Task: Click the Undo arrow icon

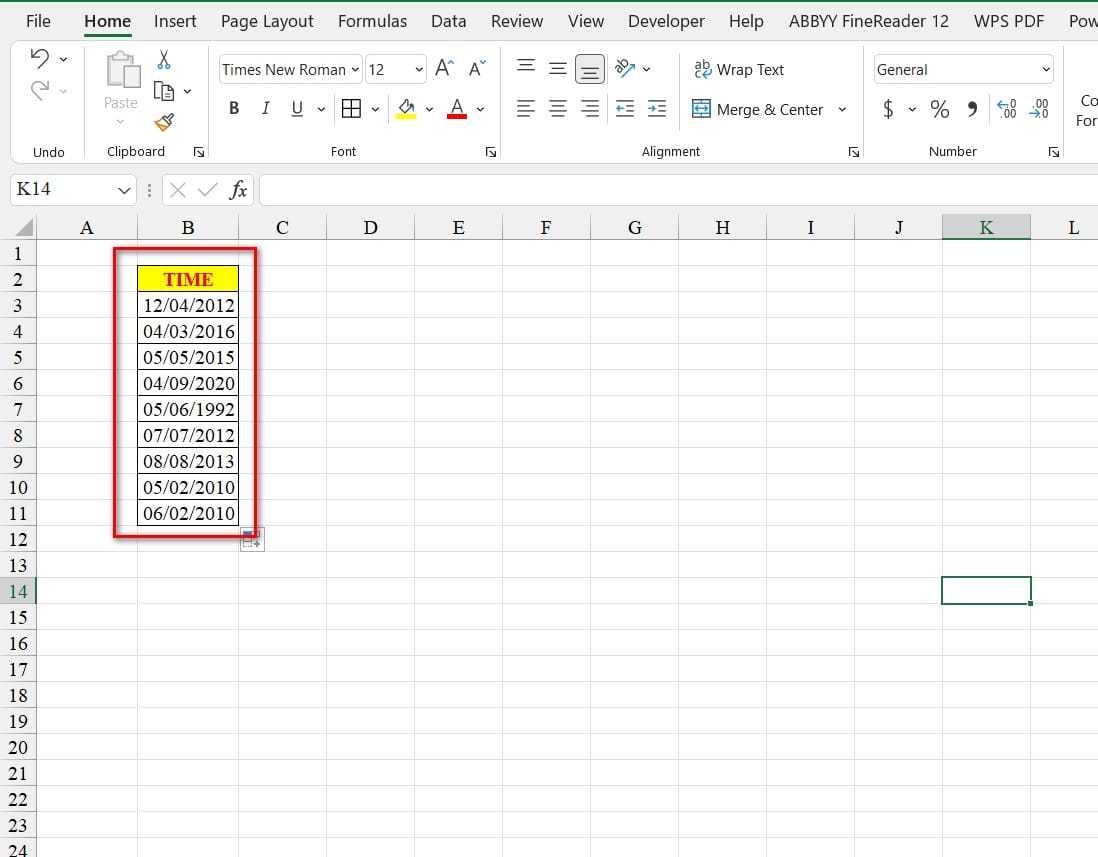Action: 40,58
